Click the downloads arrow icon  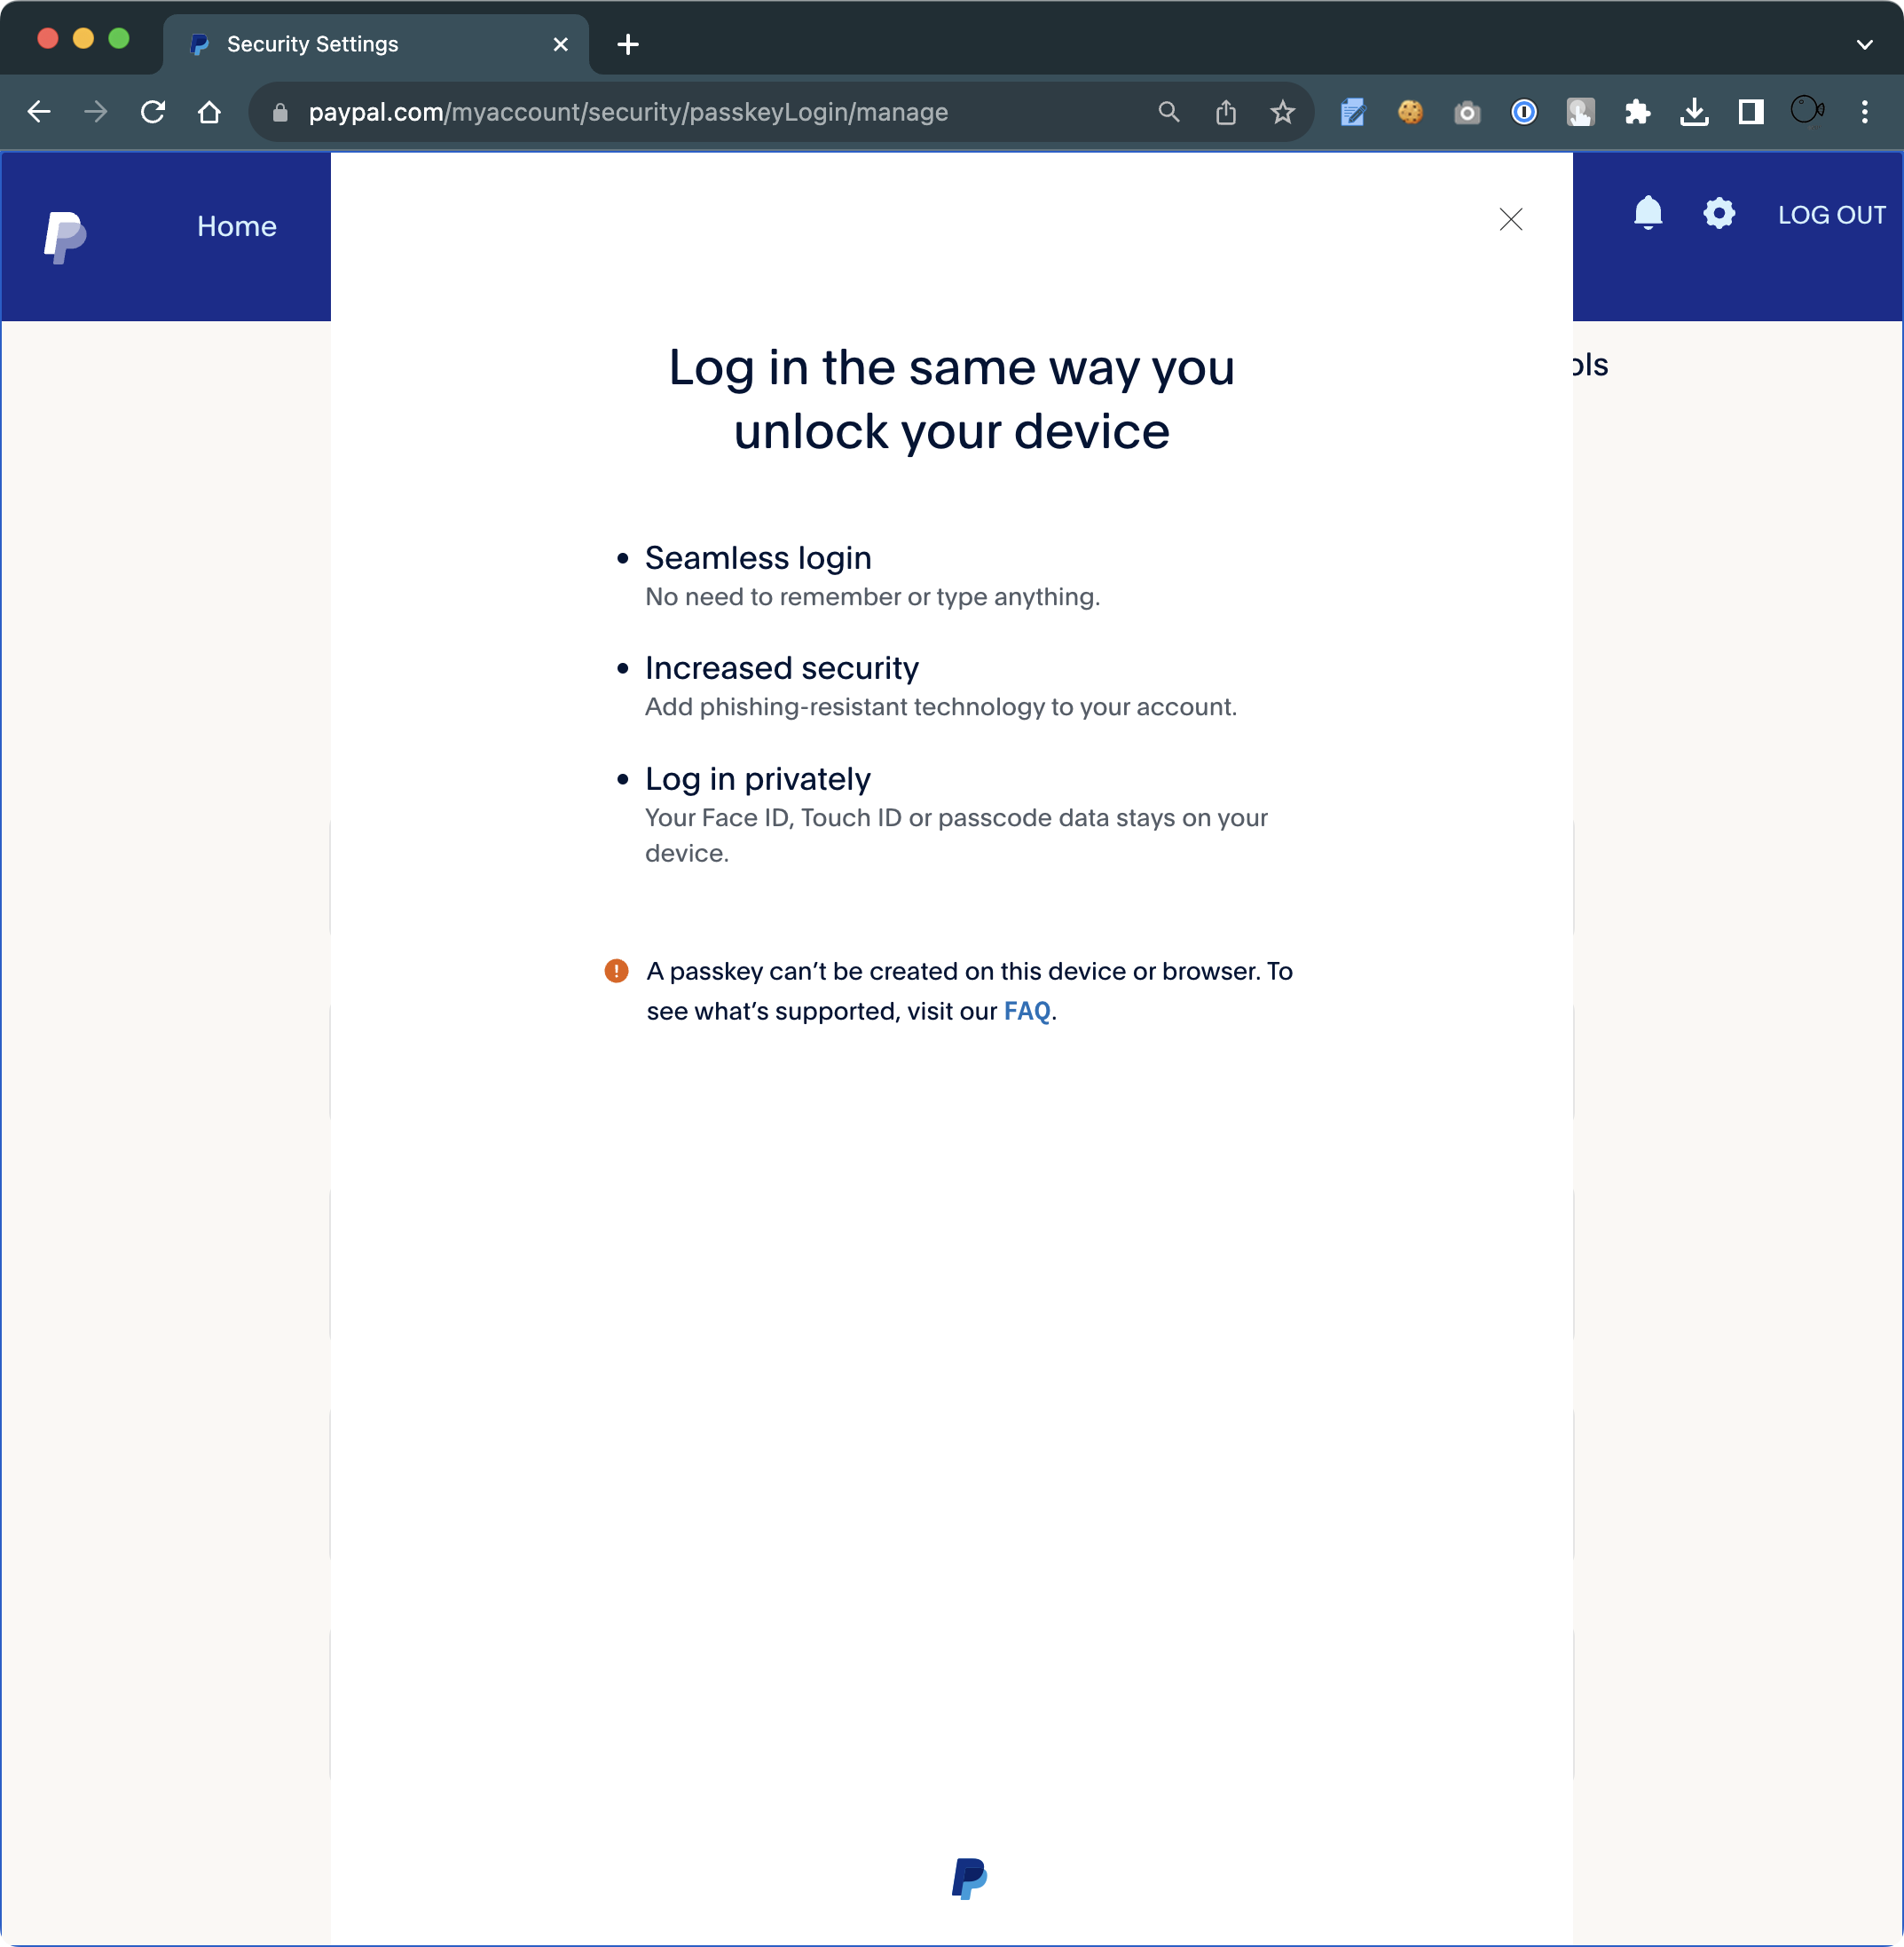[x=1693, y=112]
